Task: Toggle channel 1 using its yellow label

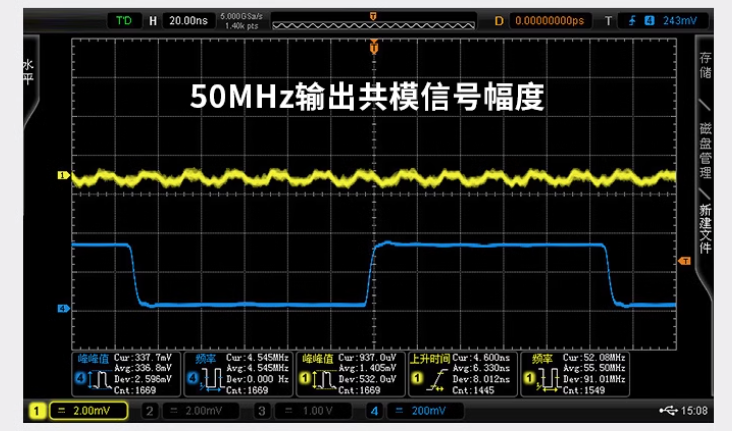Action: pos(38,411)
